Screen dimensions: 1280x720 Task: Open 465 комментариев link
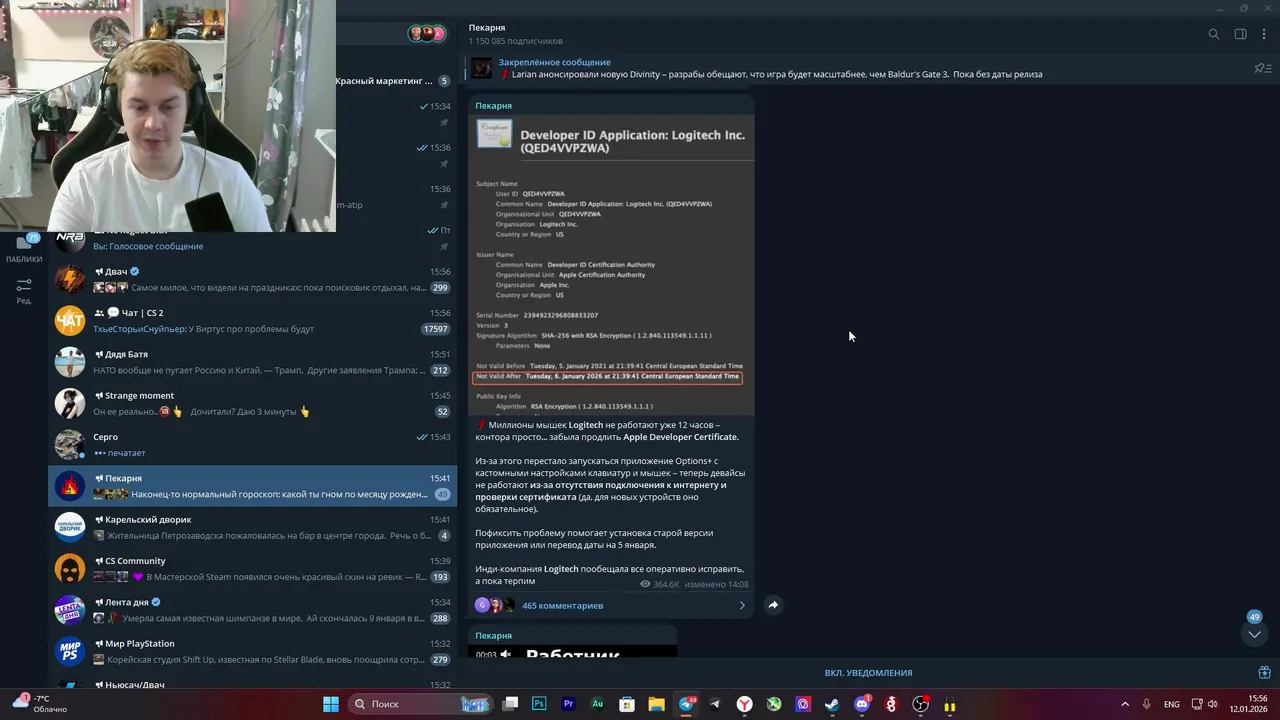point(562,605)
